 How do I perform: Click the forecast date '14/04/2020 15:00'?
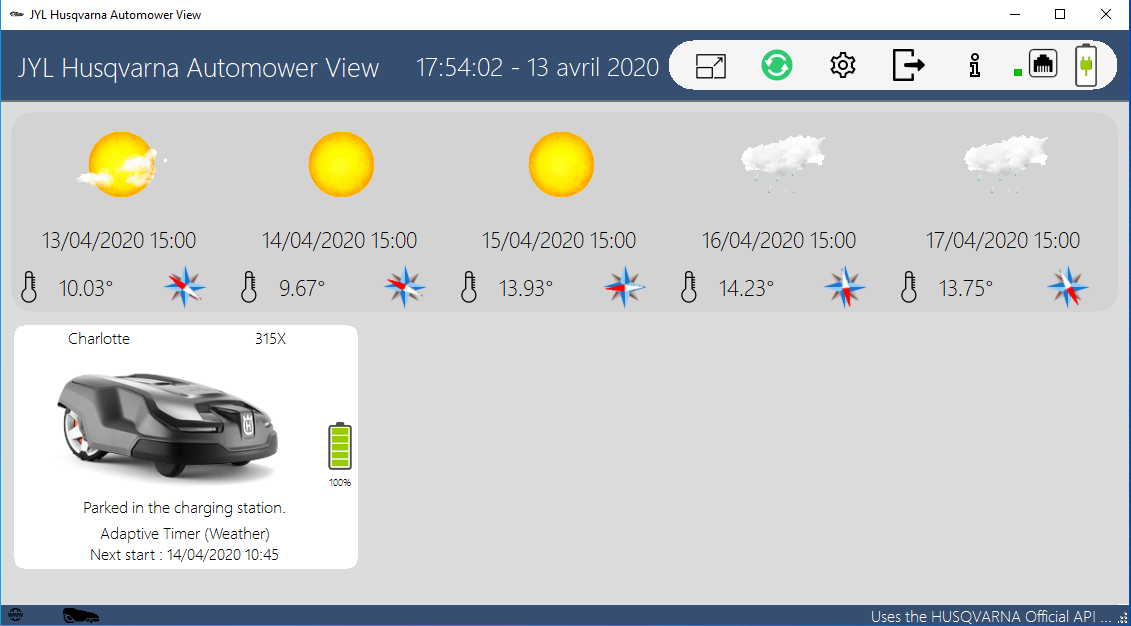pos(339,240)
